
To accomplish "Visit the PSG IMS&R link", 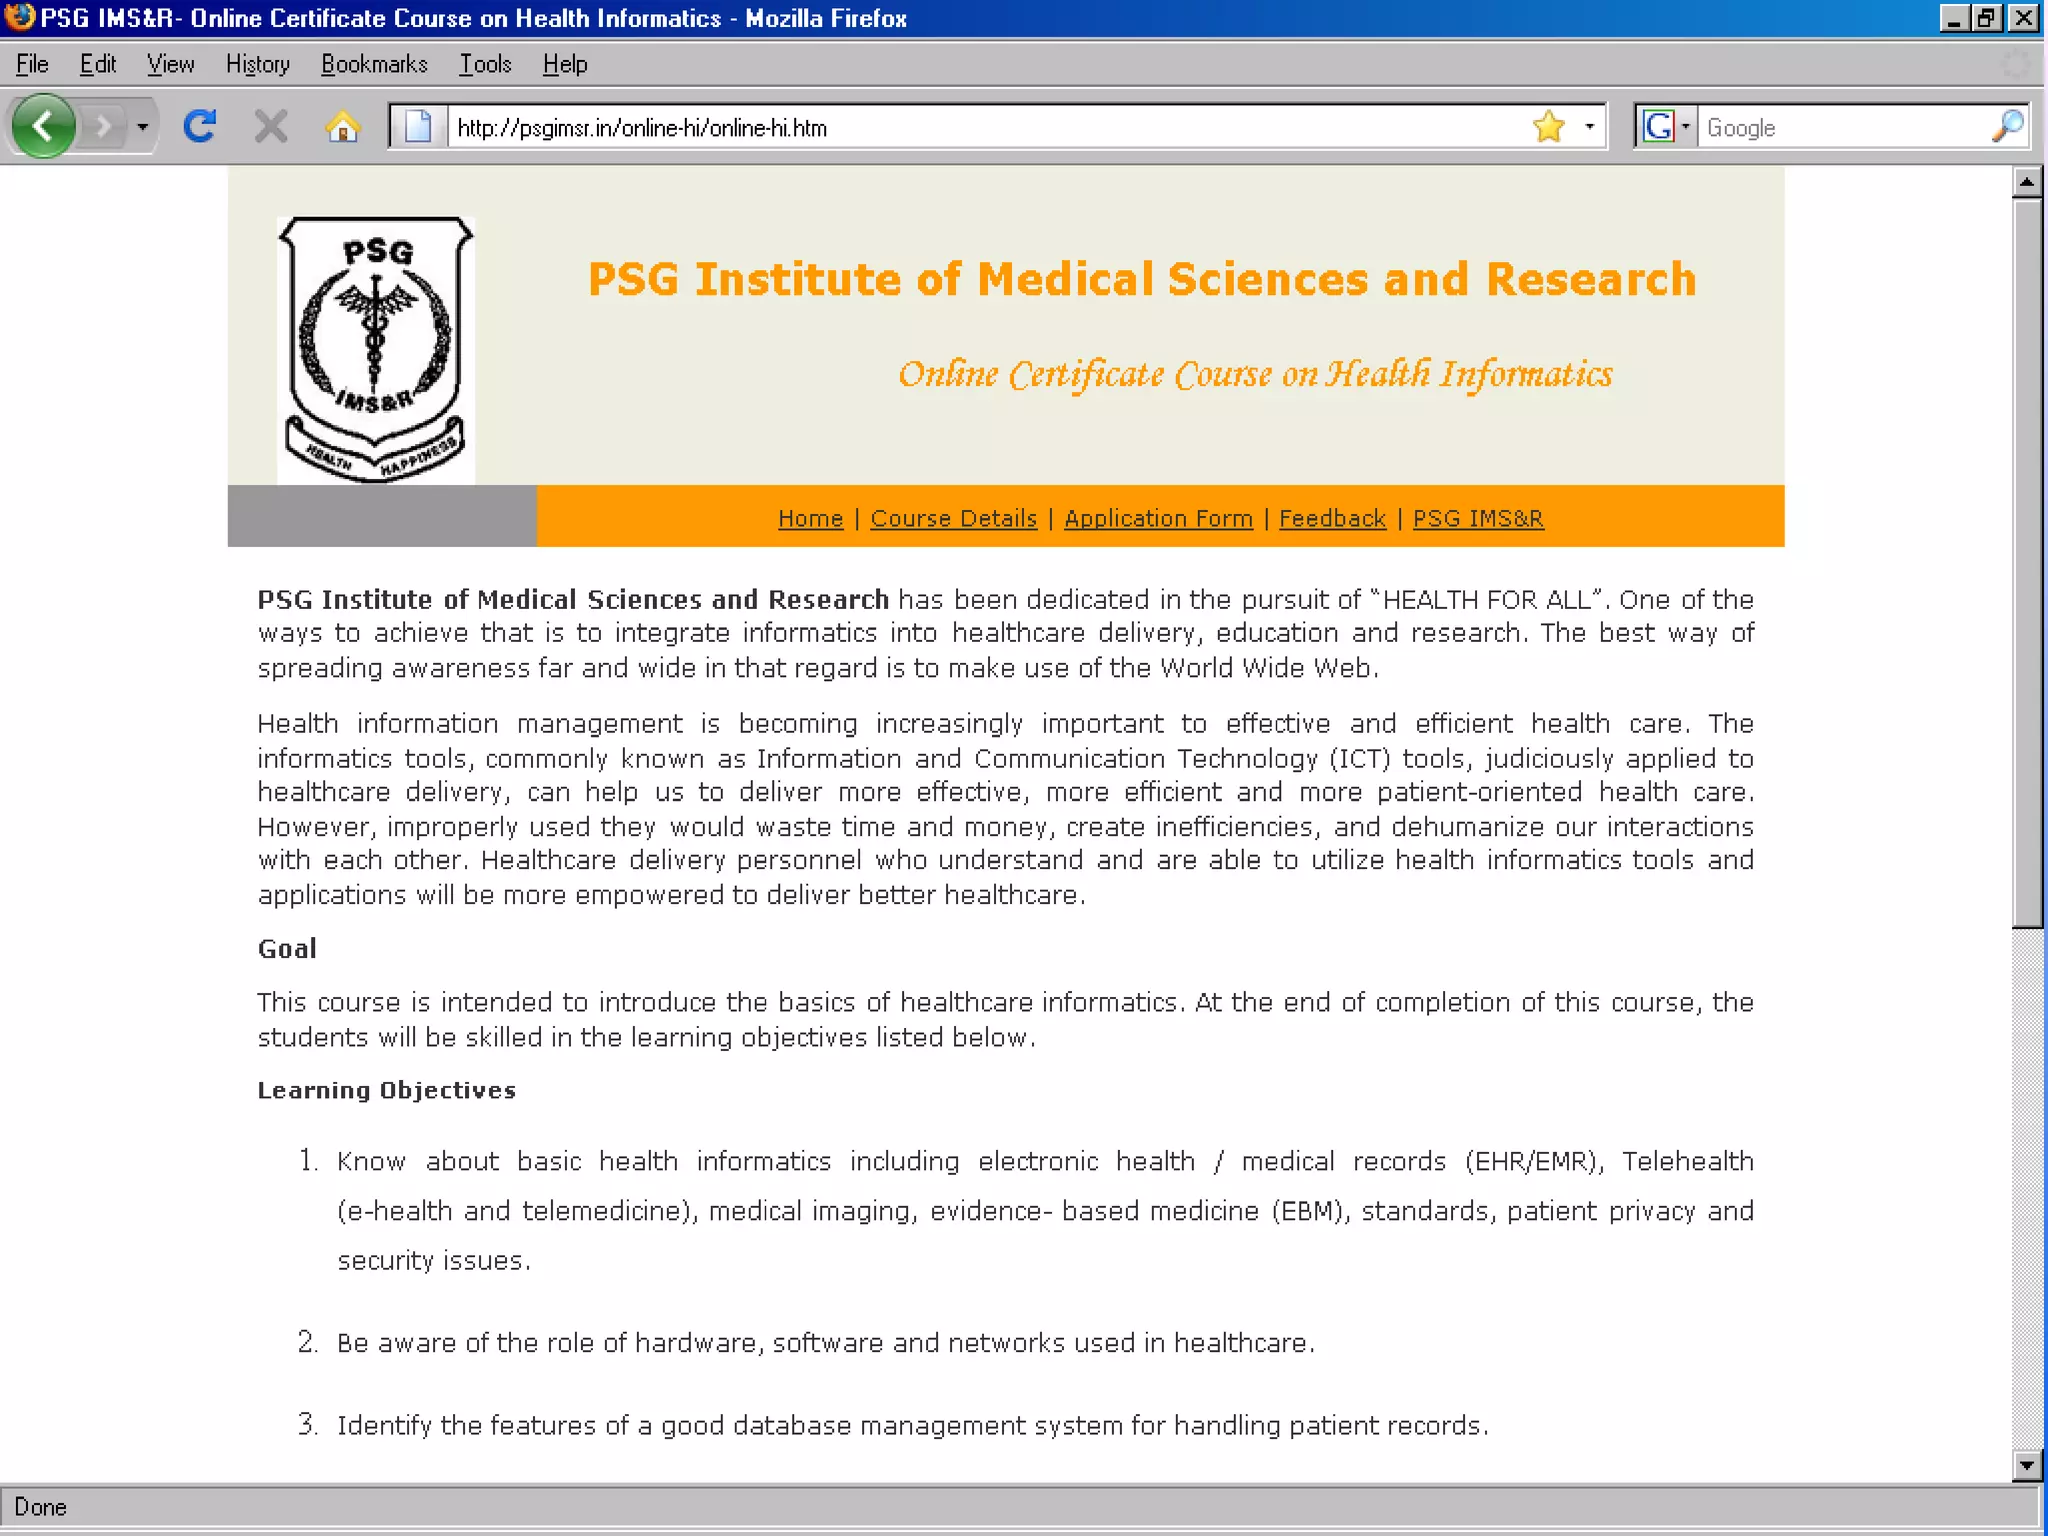I will click(1478, 518).
